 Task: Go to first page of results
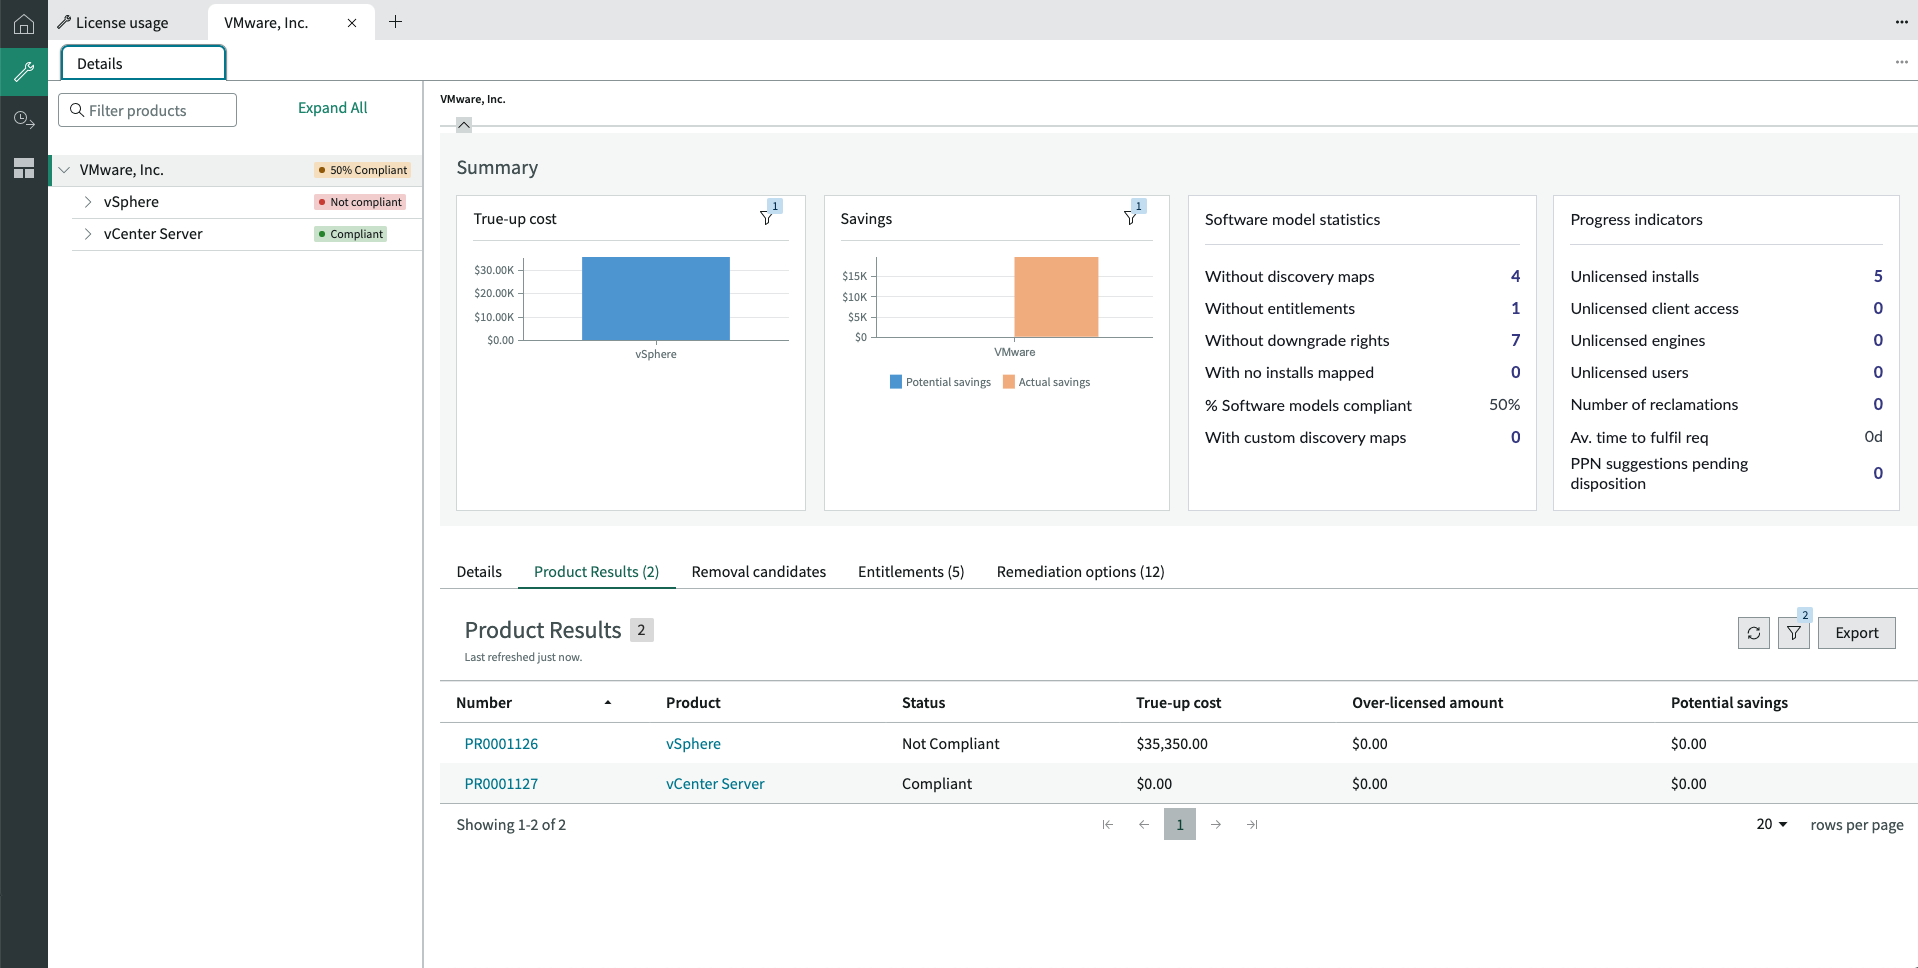(x=1107, y=824)
